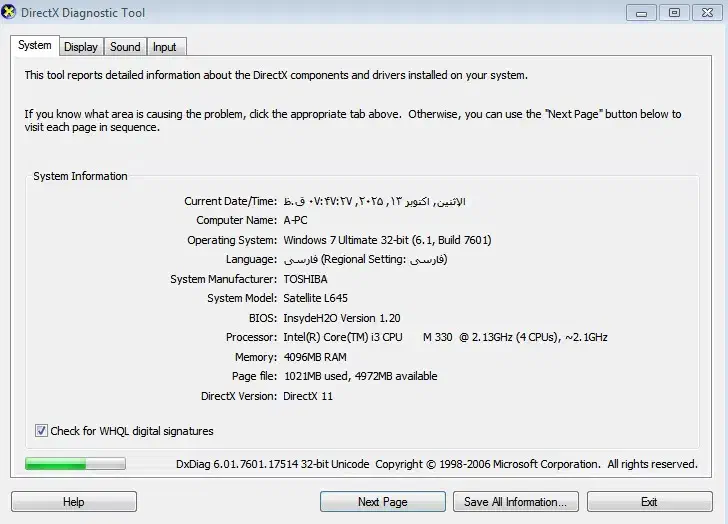728x524 pixels.
Task: Uncheck Check for WHQL digital signatures
Action: pos(41,431)
